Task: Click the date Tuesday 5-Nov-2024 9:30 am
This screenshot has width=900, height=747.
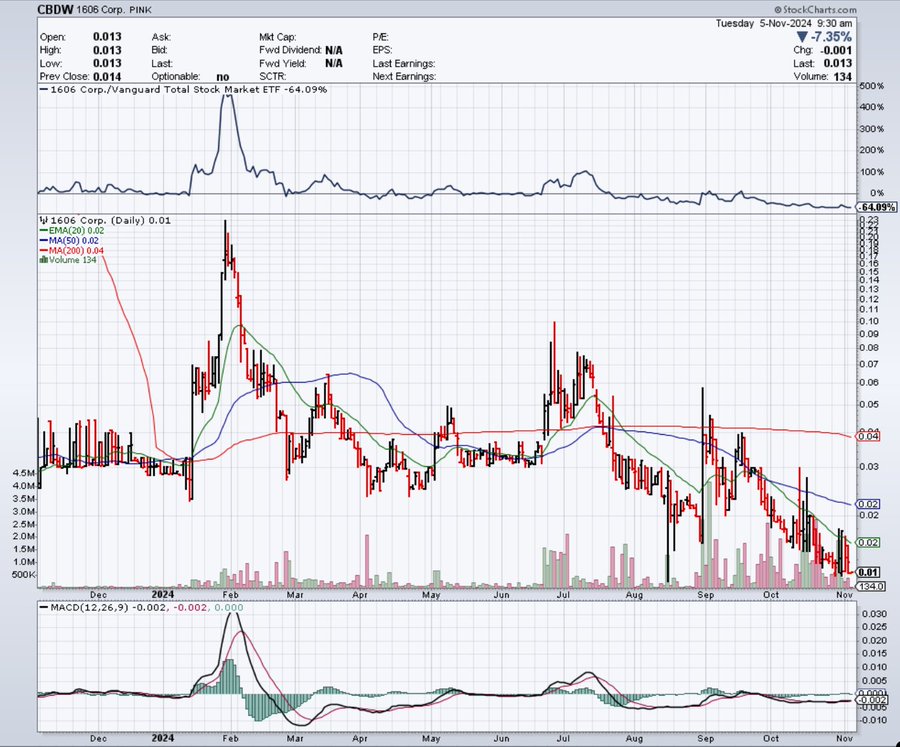Action: click(x=784, y=24)
